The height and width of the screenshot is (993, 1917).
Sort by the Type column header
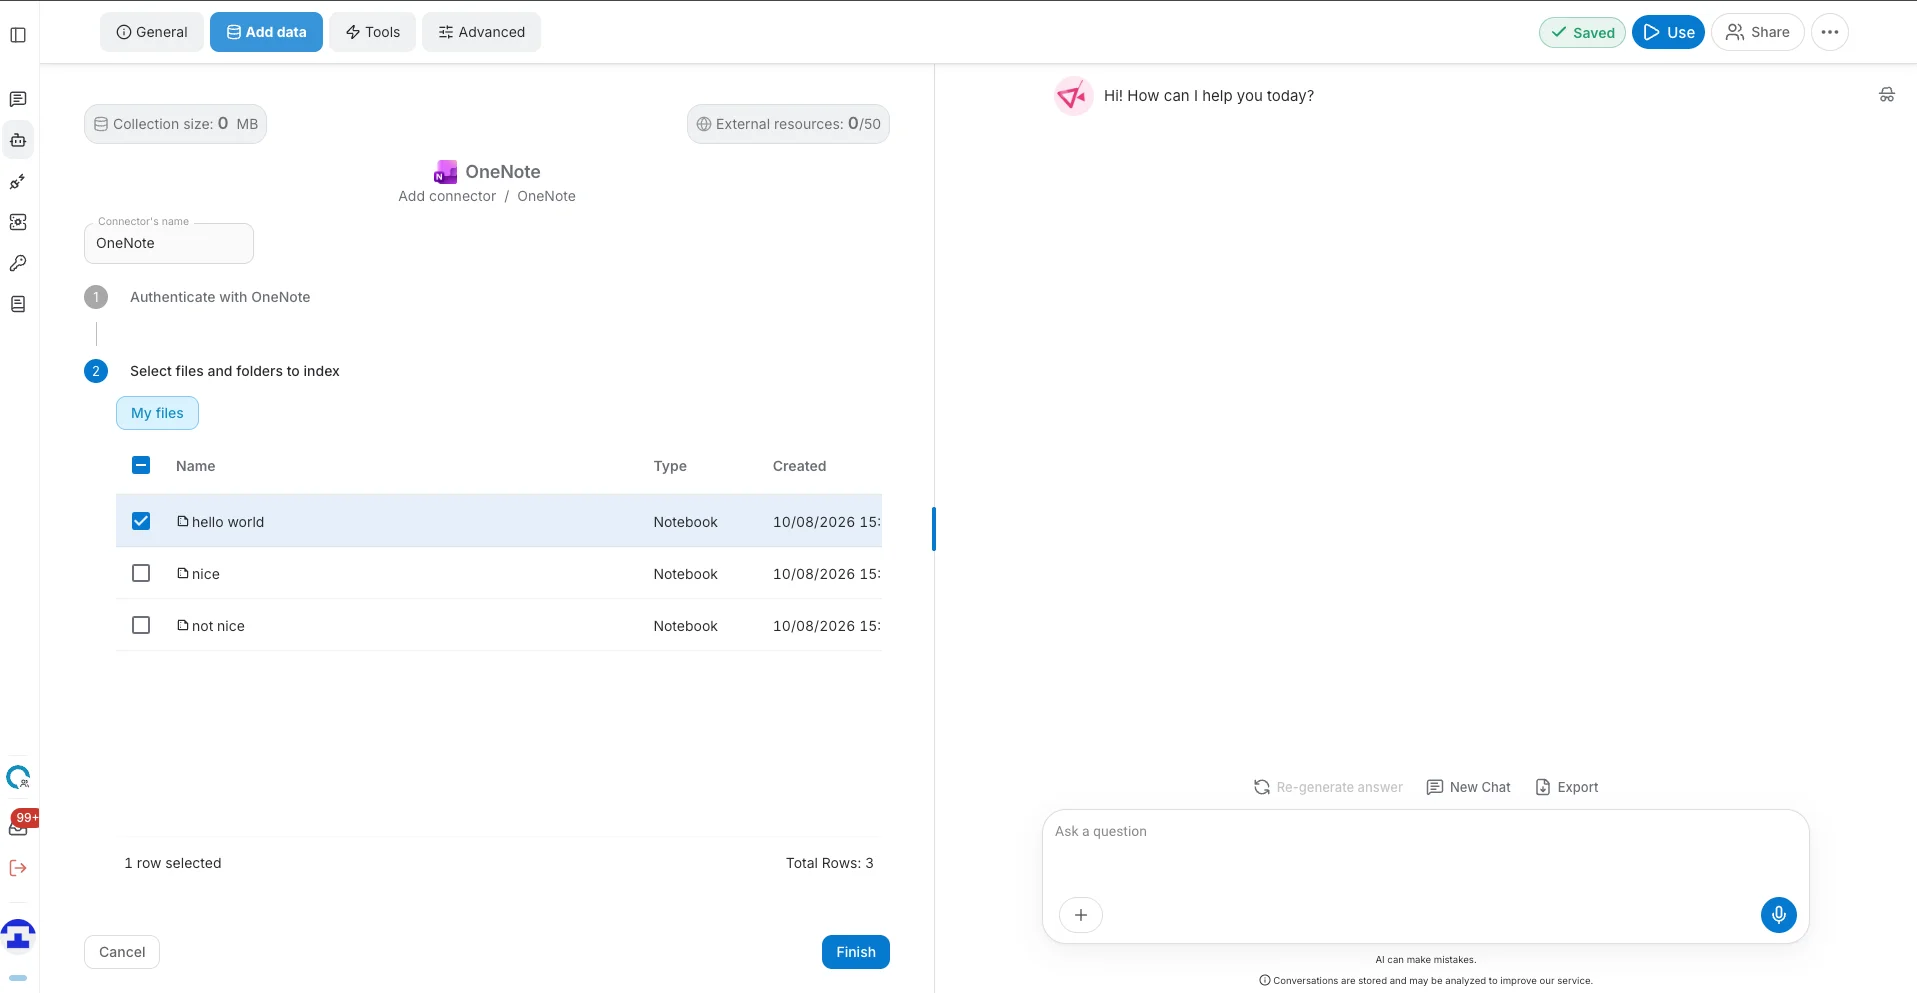point(670,466)
